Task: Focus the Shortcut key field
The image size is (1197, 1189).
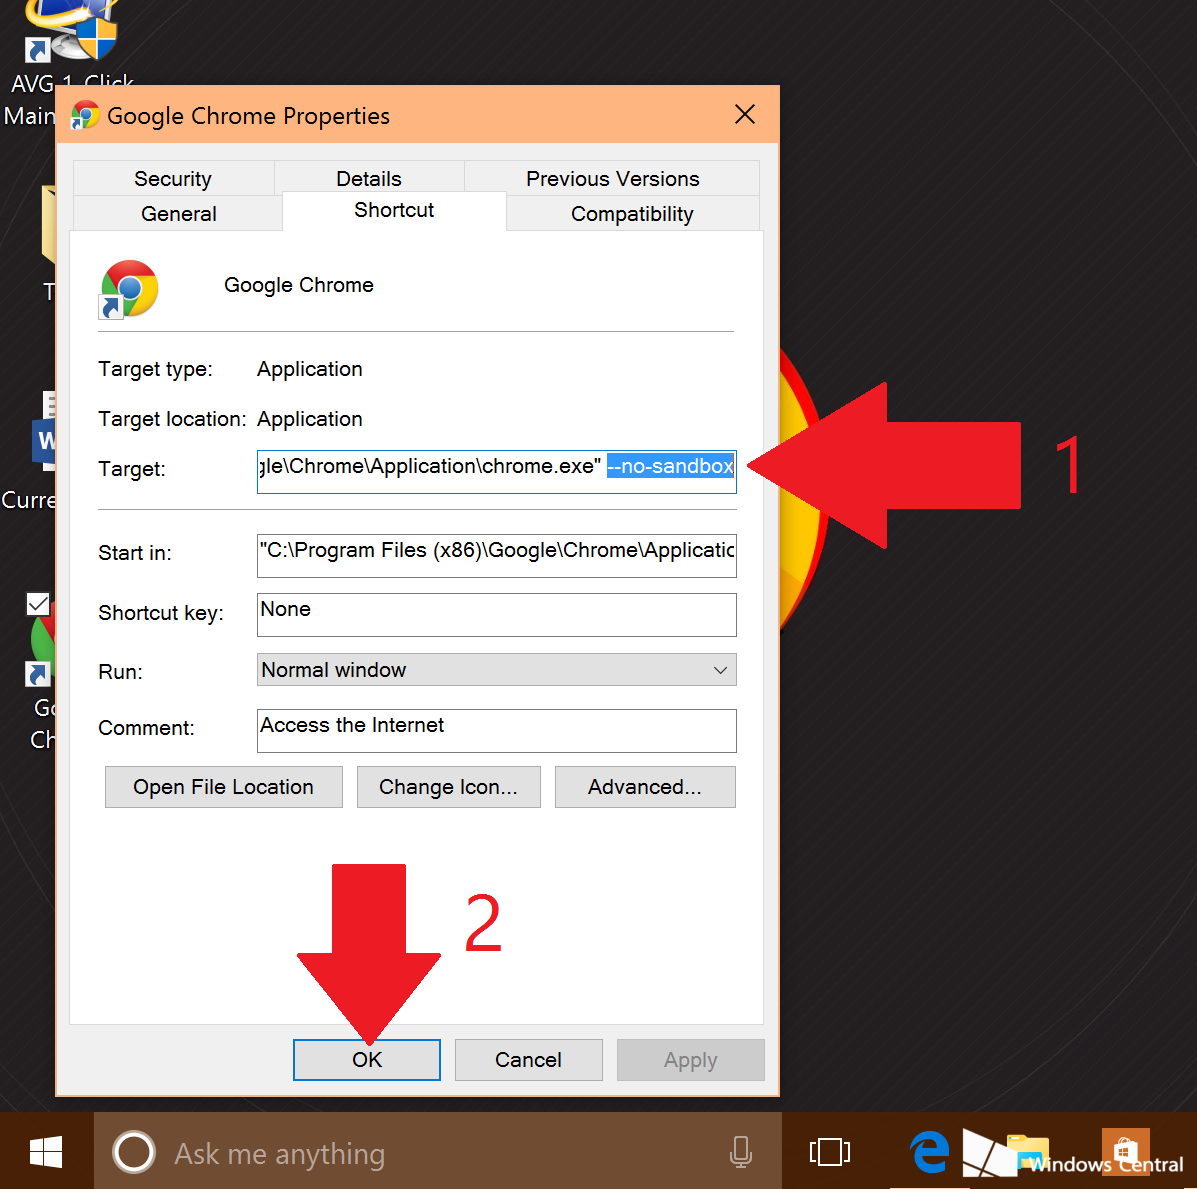Action: pos(496,615)
